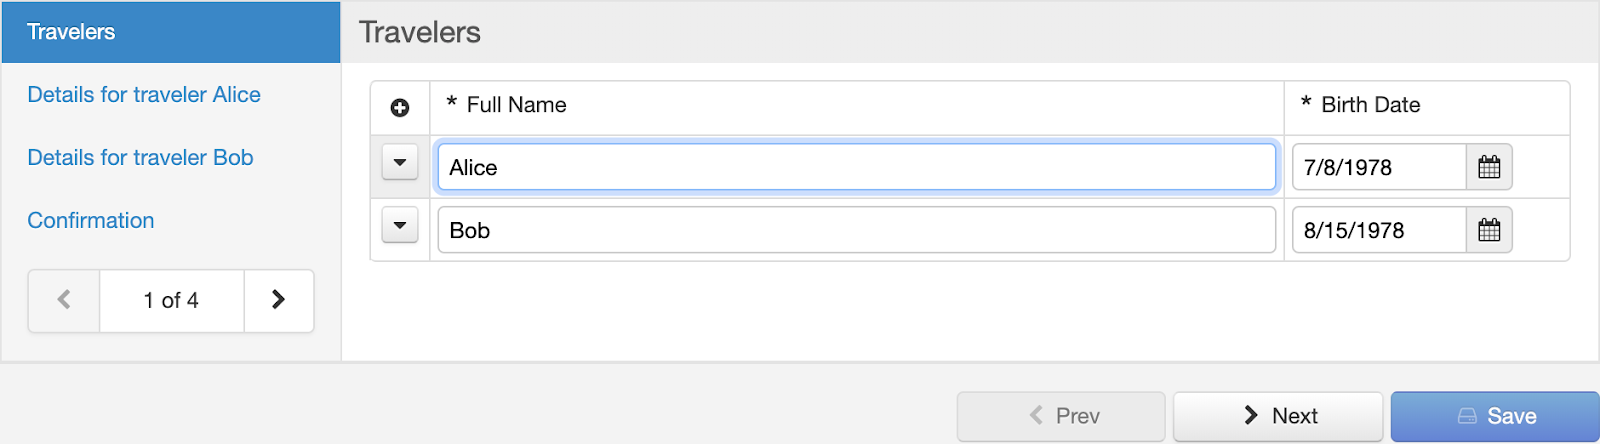Open row actions dropdown for Bob
Image resolution: width=1600 pixels, height=444 pixels.
(x=400, y=225)
